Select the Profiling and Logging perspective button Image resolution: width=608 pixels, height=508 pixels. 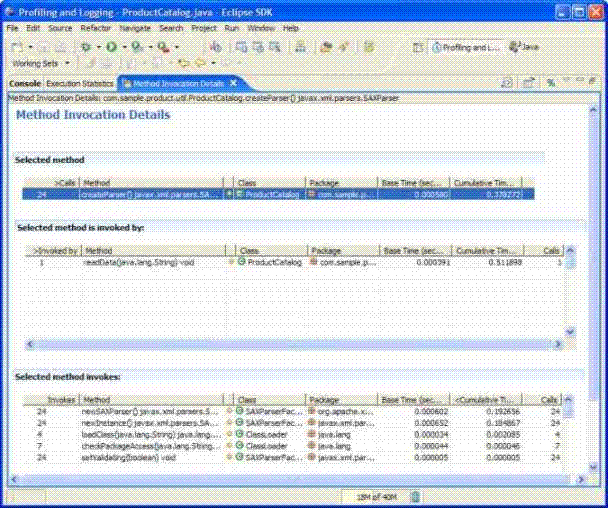[x=465, y=46]
